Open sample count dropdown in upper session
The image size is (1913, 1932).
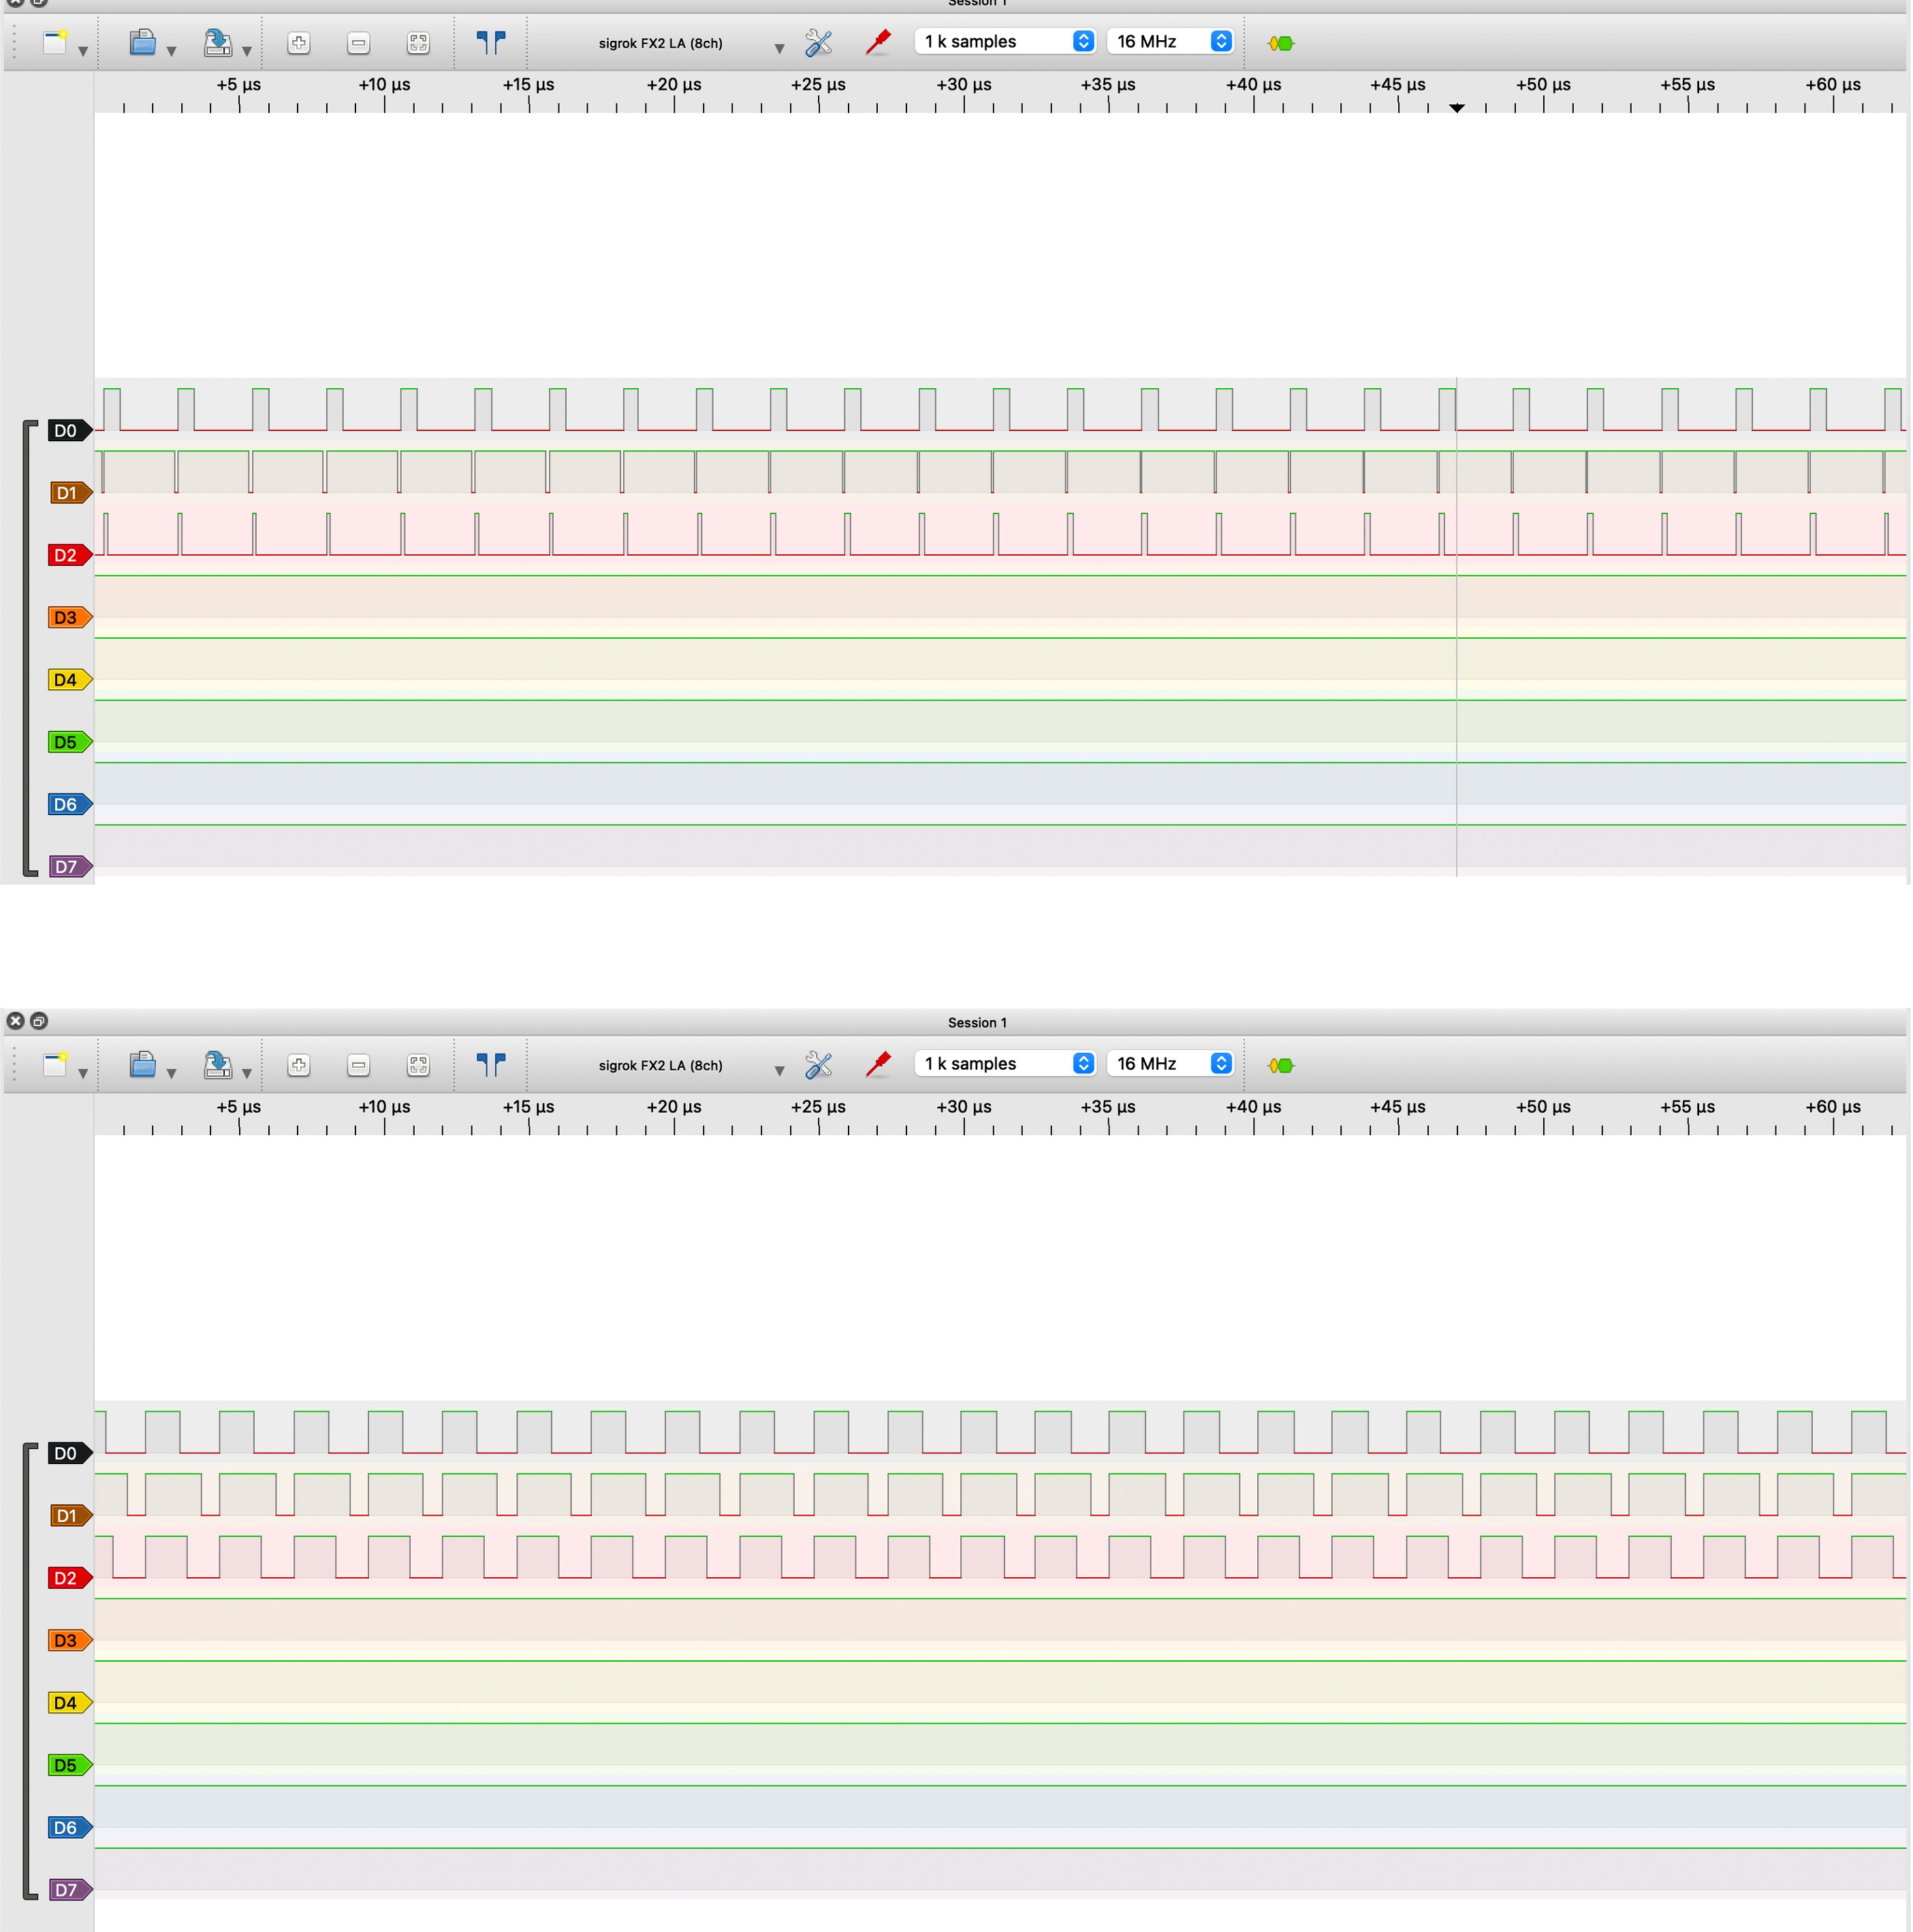(x=1004, y=42)
